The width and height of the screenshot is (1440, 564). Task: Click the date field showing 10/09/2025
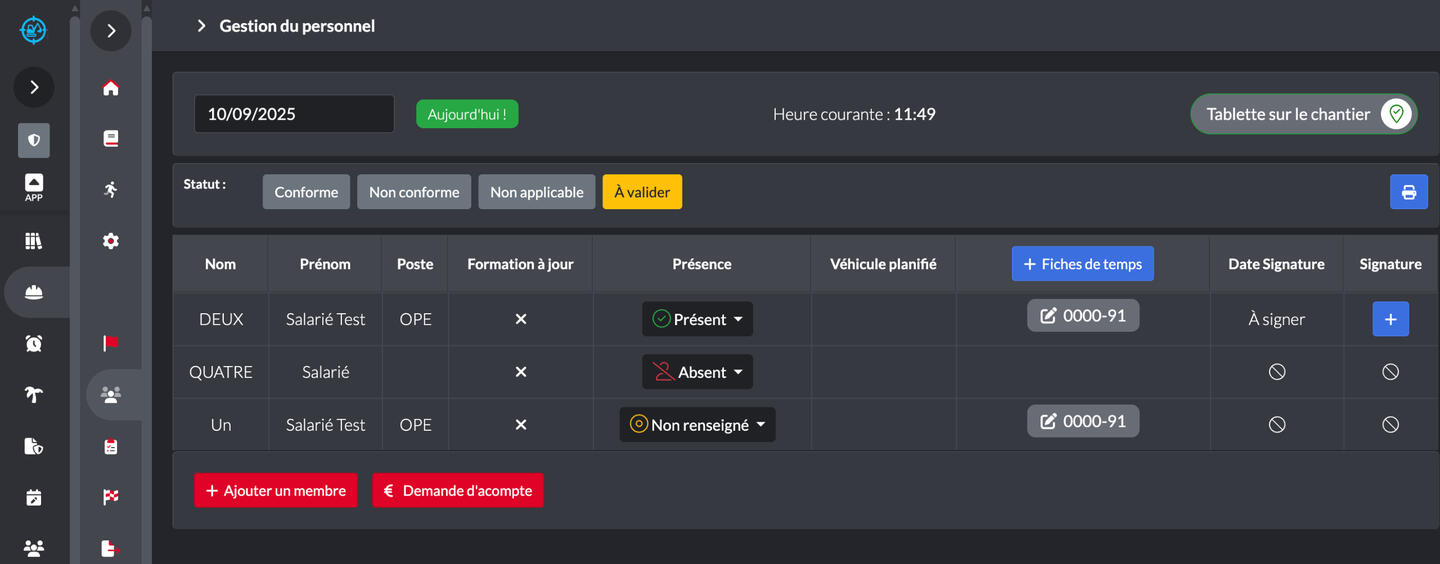point(294,114)
